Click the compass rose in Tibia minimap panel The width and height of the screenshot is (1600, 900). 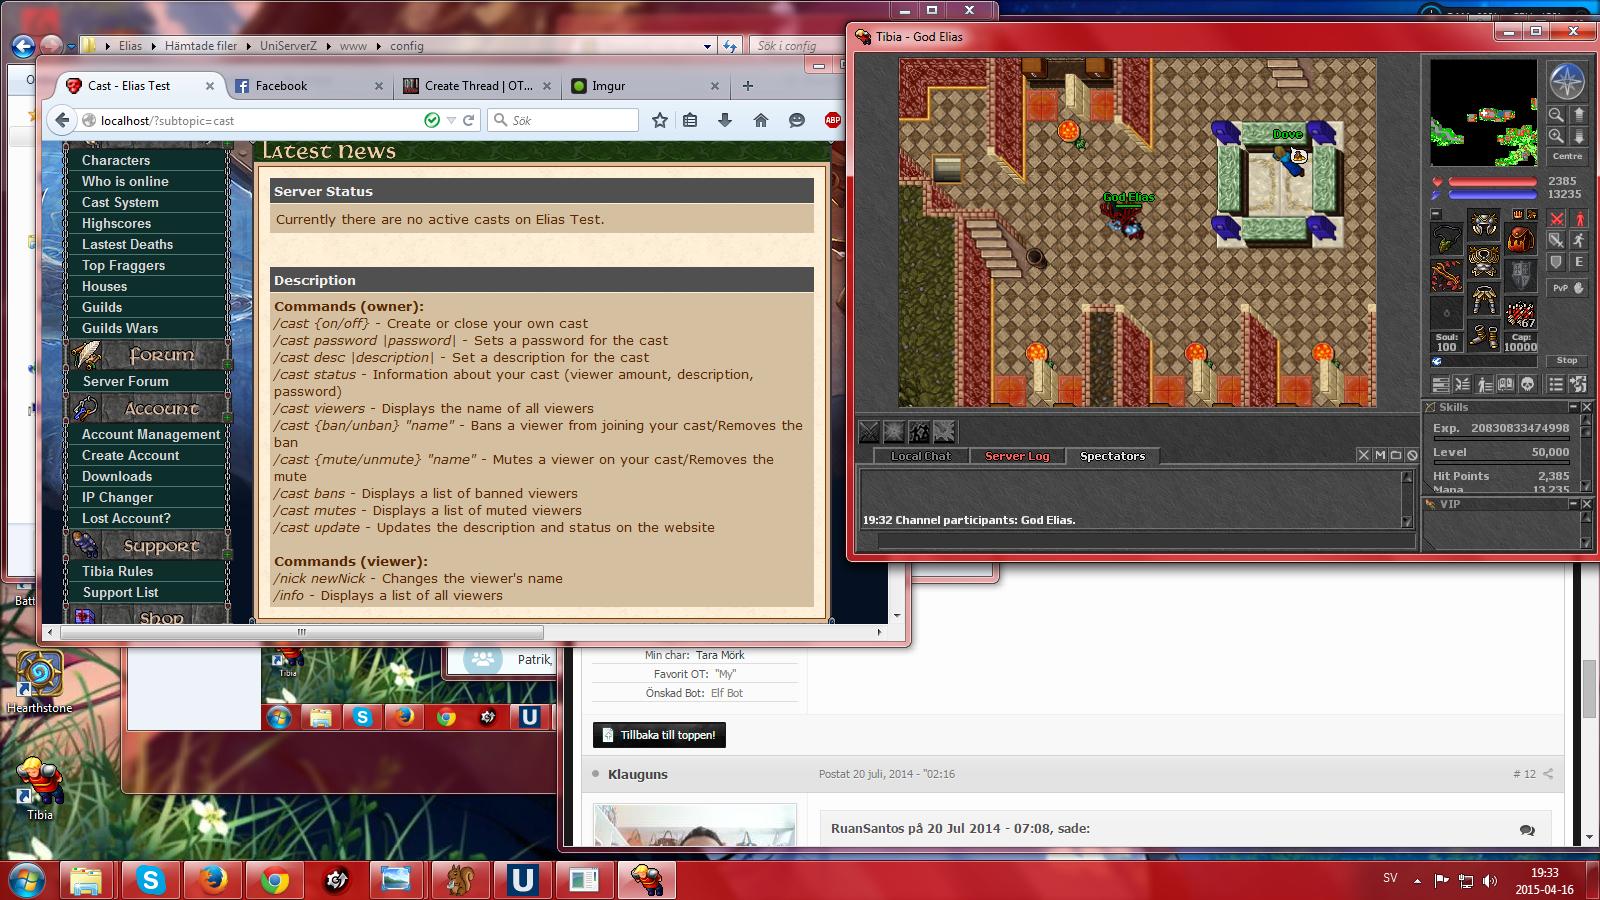click(1568, 81)
